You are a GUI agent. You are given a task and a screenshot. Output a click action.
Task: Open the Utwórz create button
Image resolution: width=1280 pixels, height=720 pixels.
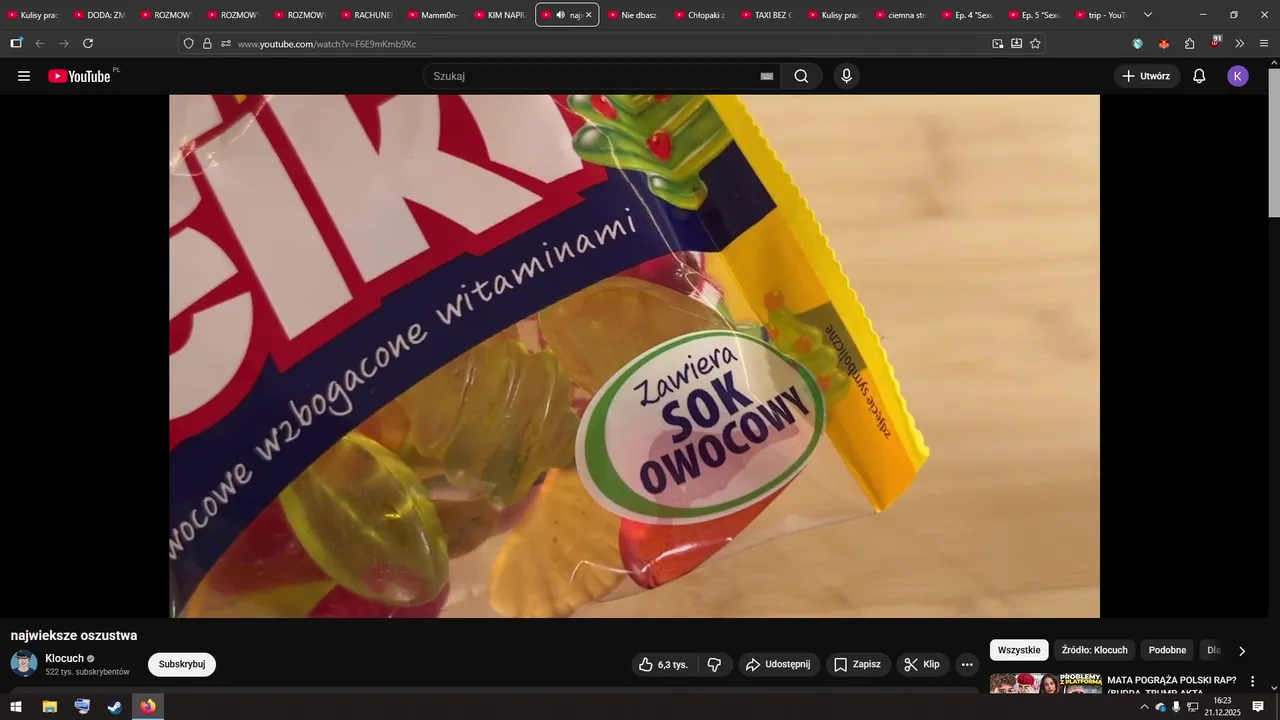[1147, 76]
